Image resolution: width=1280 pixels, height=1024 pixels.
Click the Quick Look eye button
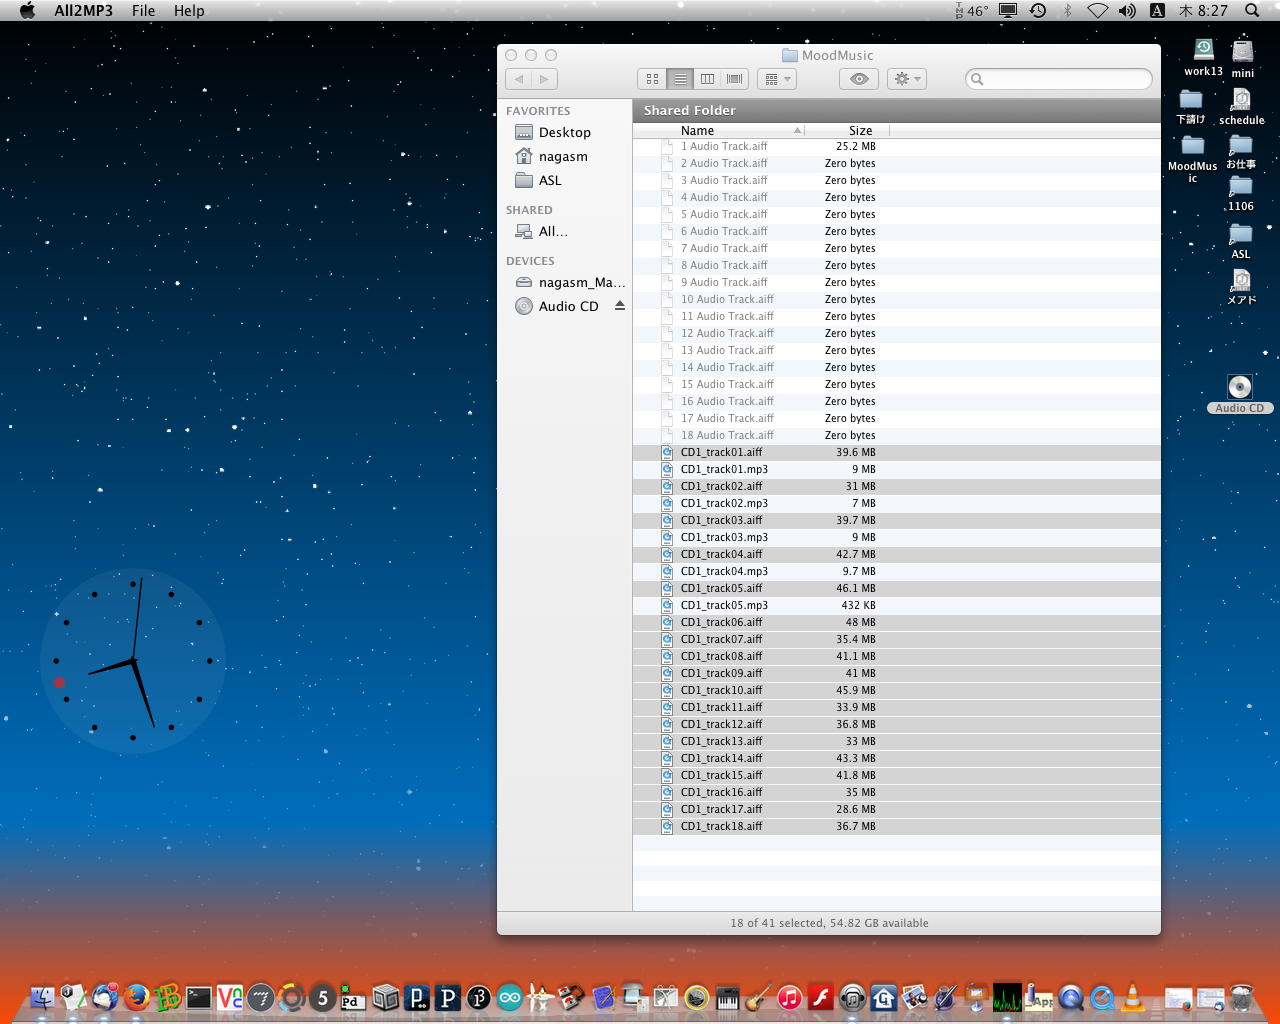pyautogui.click(x=859, y=79)
